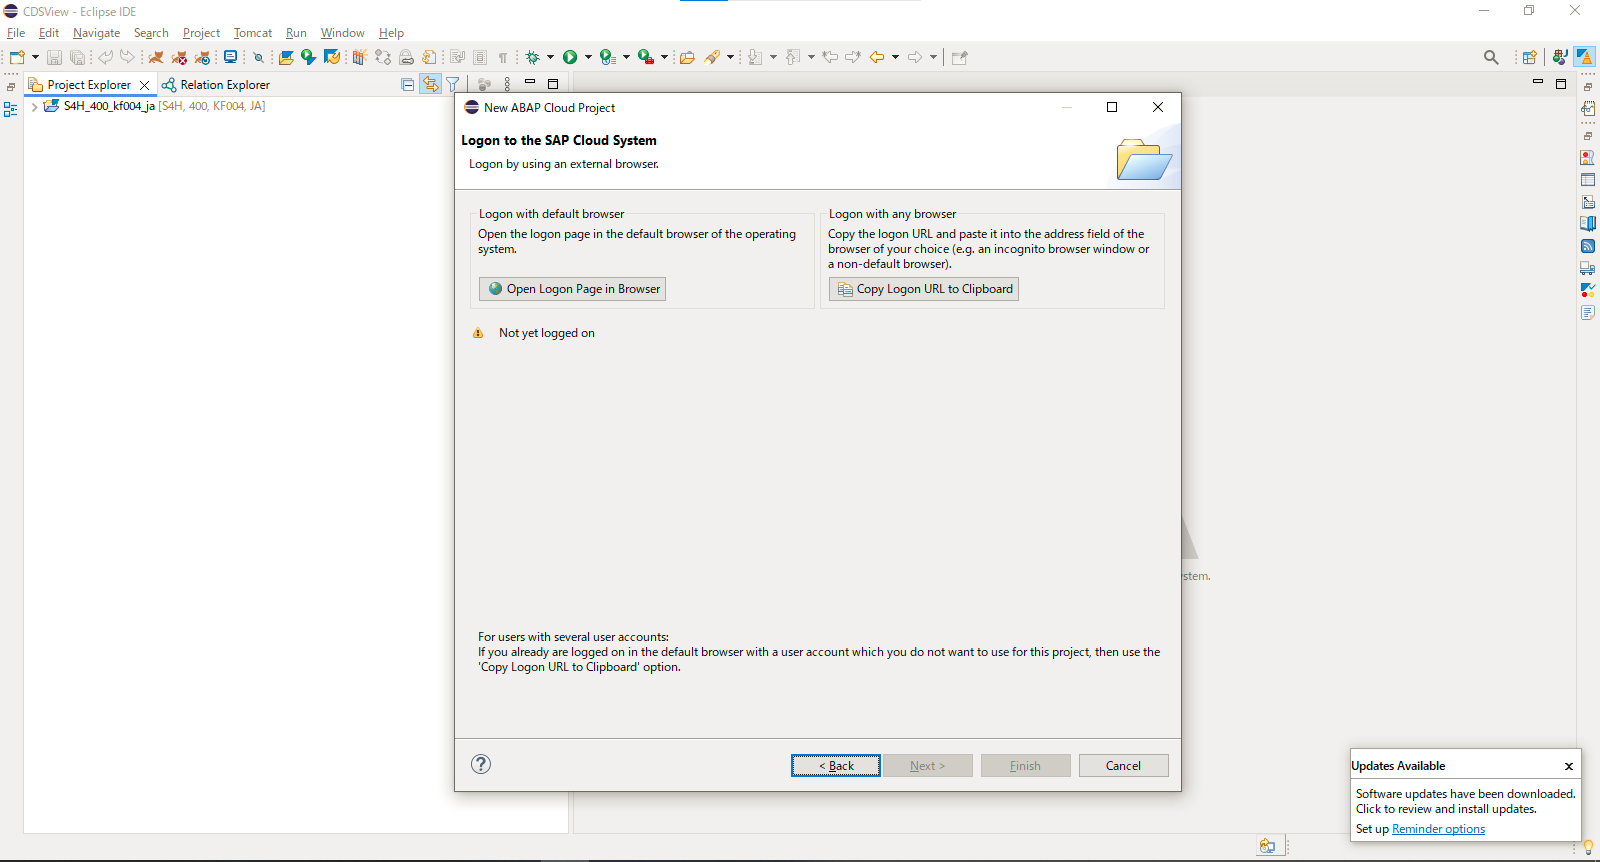Click the Start Tomcat cat icon
The height and width of the screenshot is (862, 1600).
pyautogui.click(x=156, y=57)
